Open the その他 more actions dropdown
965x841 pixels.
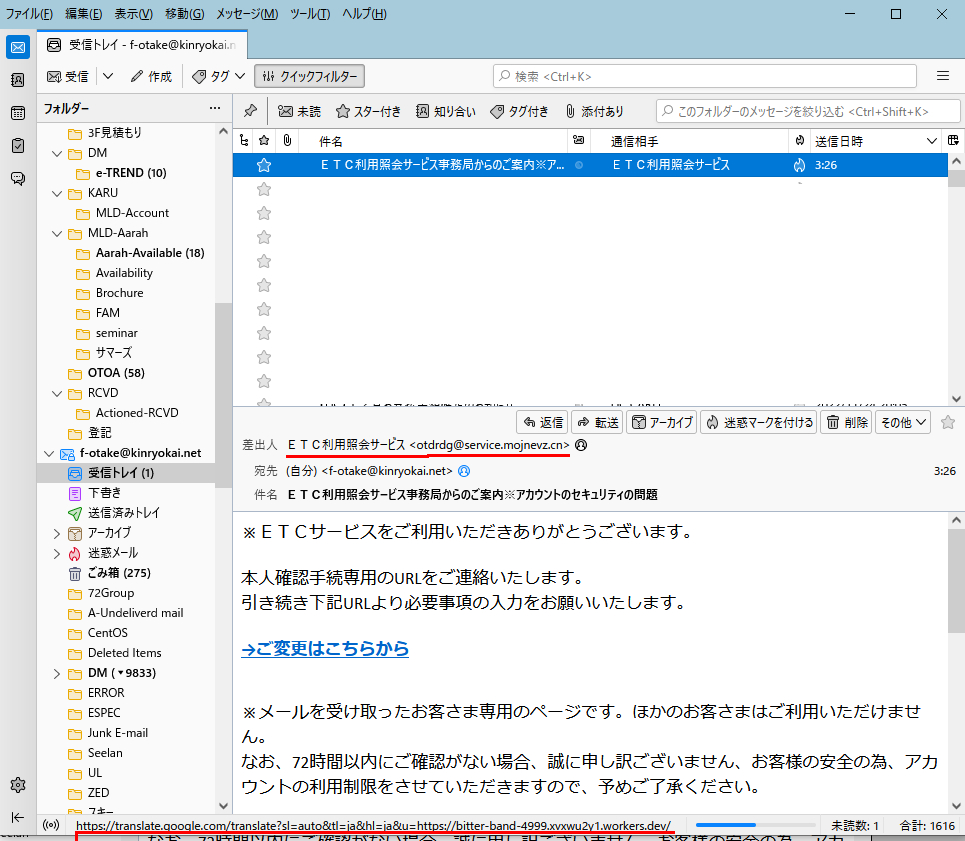(903, 422)
